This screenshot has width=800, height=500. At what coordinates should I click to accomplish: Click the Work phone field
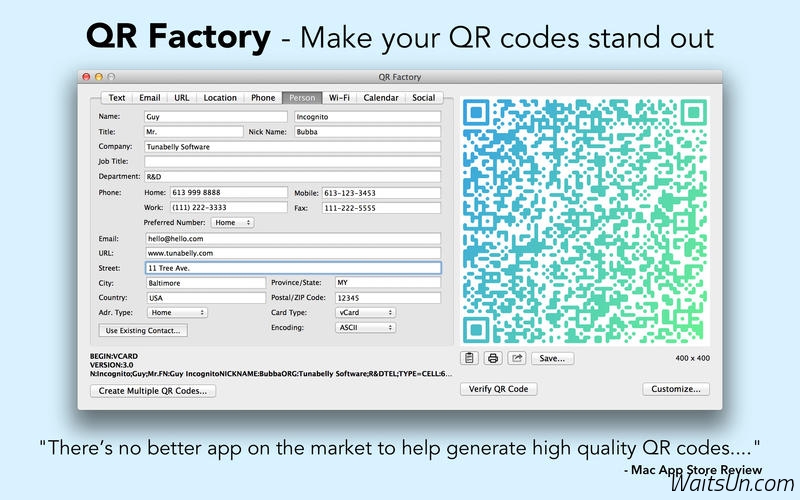(x=229, y=207)
